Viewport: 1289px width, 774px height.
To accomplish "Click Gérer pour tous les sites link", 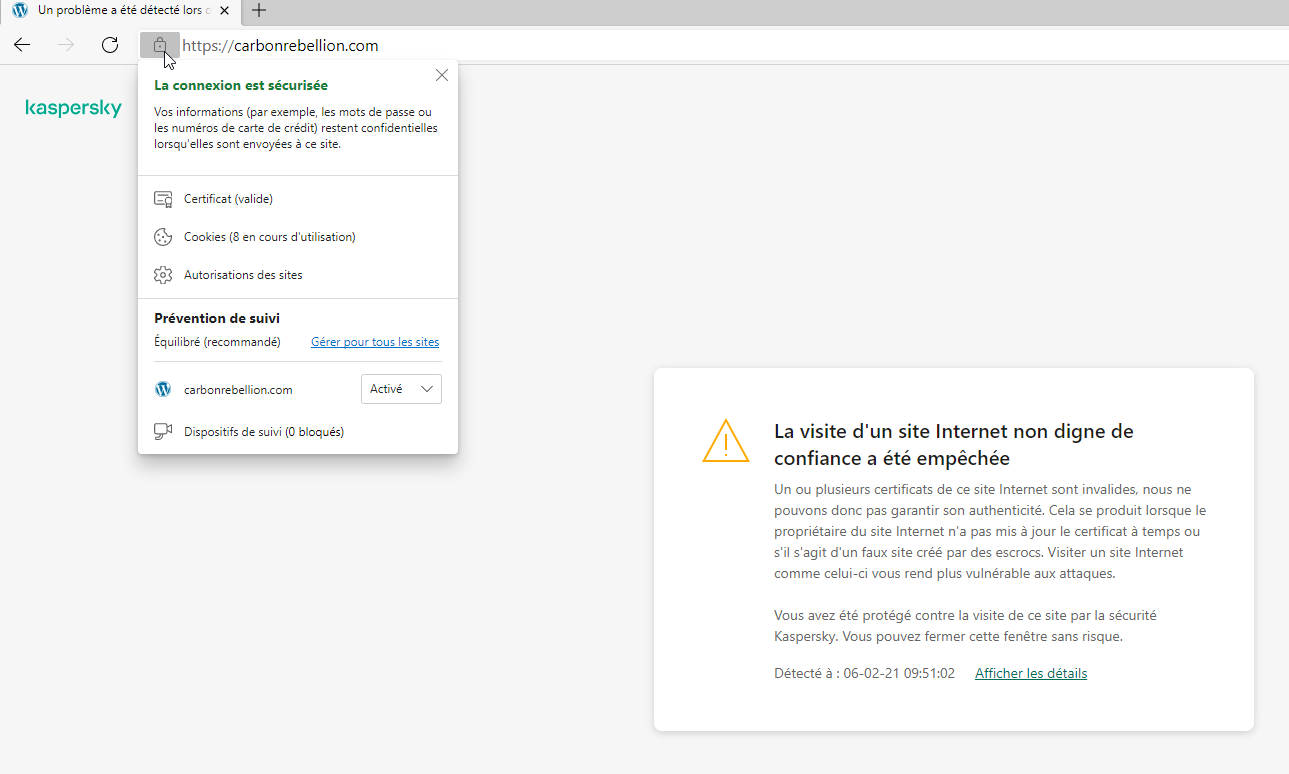I will tap(375, 342).
